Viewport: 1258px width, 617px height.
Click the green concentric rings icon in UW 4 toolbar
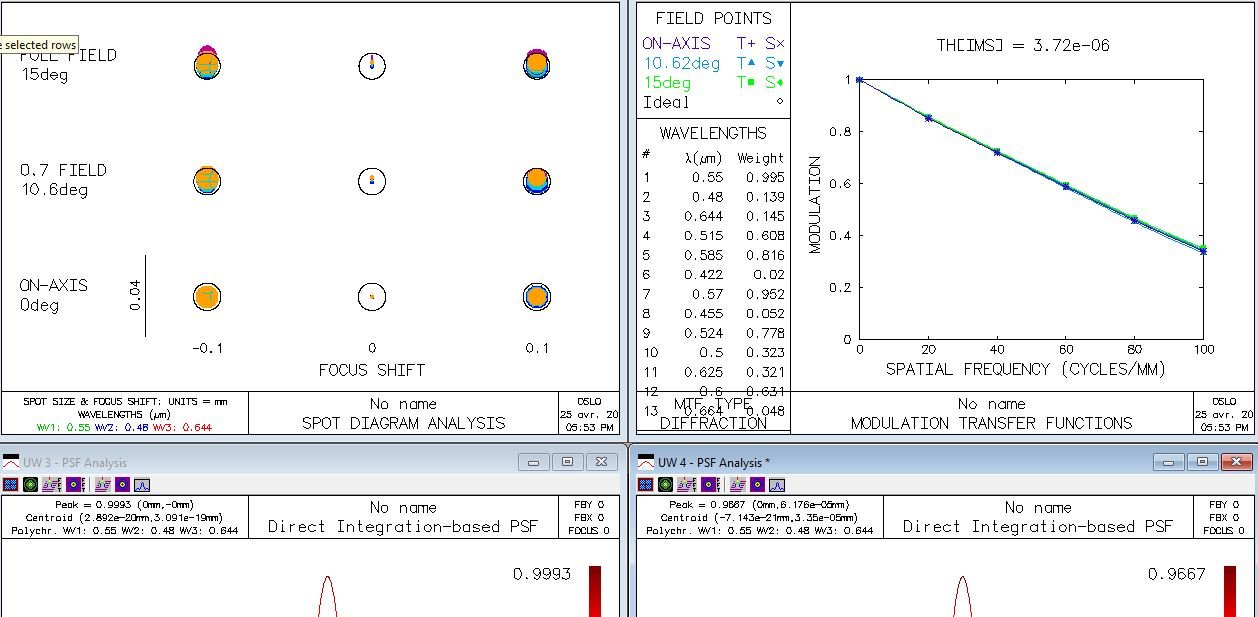pyautogui.click(x=665, y=485)
